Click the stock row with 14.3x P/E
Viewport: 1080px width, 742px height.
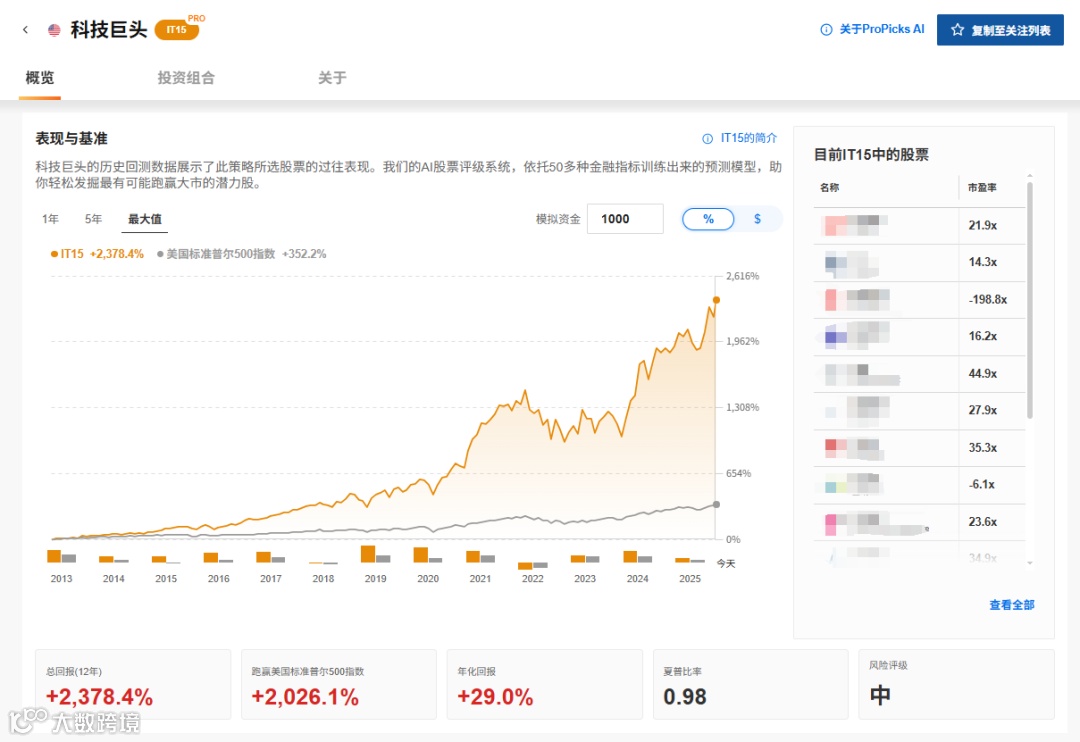point(920,262)
